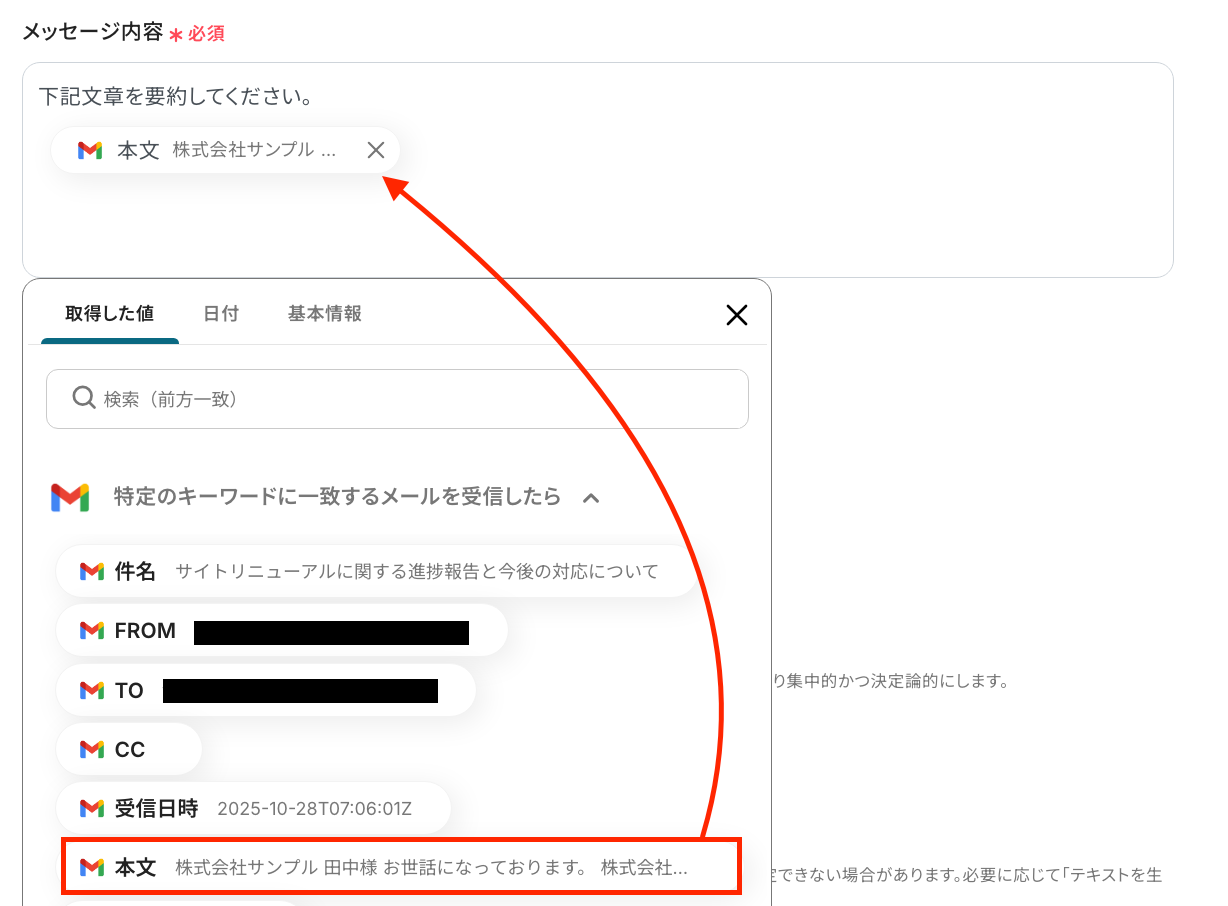Select the 受信日時 value chip
Screen dimensions: 1228x906
(253, 808)
